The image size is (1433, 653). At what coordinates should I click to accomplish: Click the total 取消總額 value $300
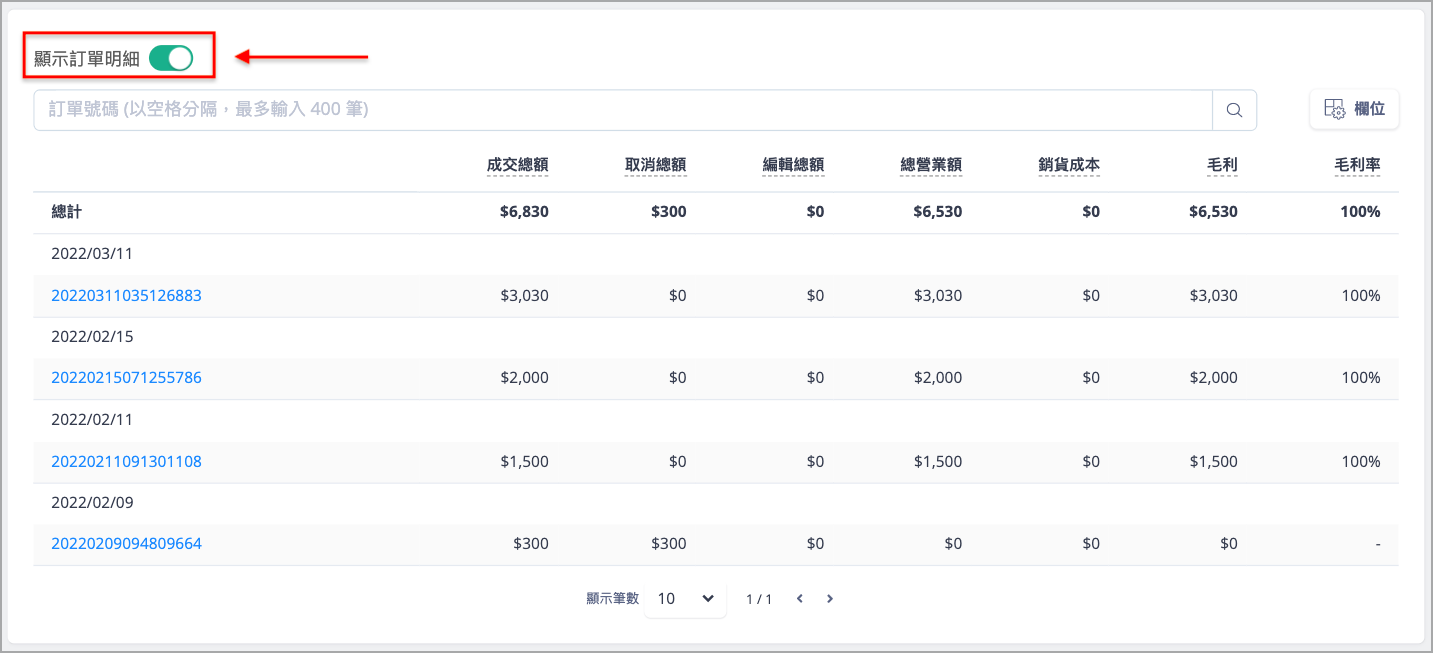click(x=669, y=212)
